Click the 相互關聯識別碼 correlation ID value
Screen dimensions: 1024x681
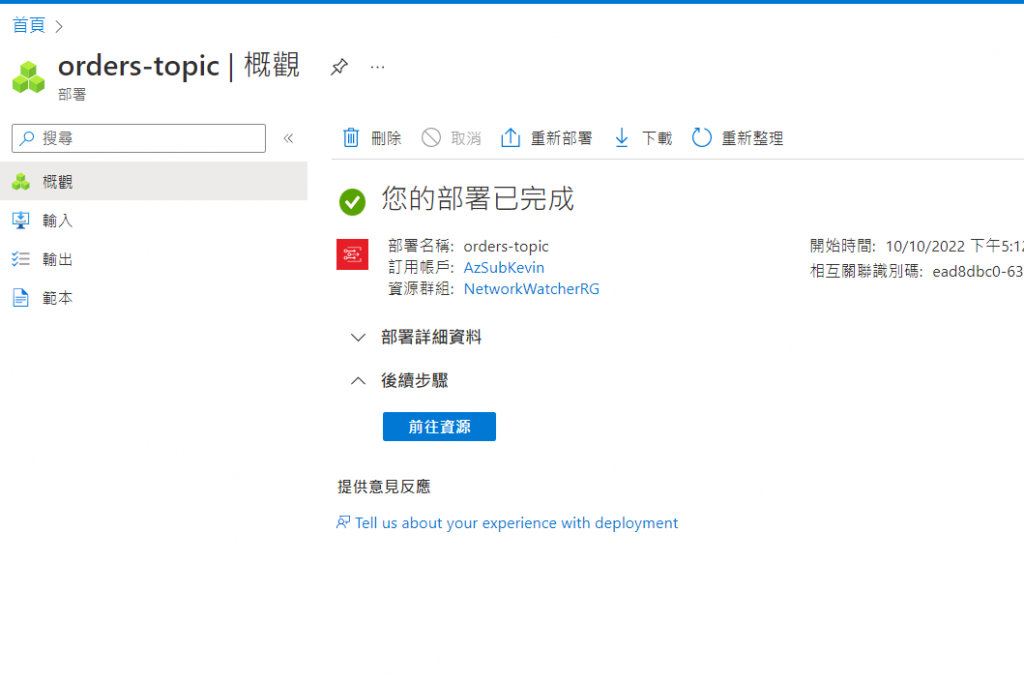[978, 272]
